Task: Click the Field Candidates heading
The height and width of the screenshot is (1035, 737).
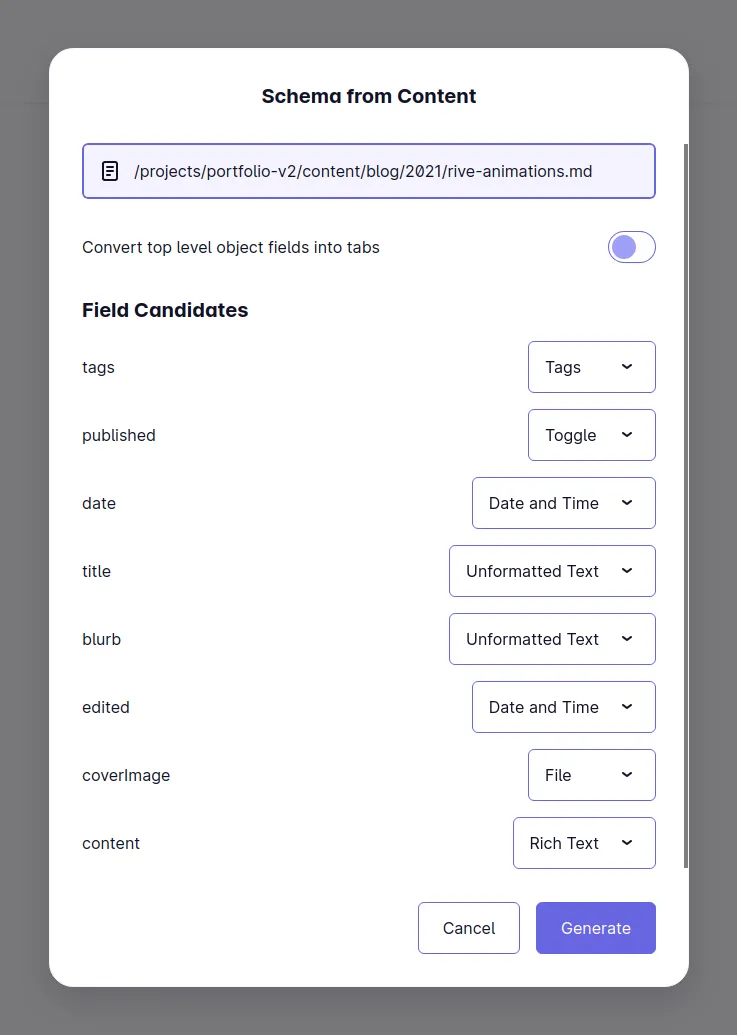Action: click(x=165, y=310)
